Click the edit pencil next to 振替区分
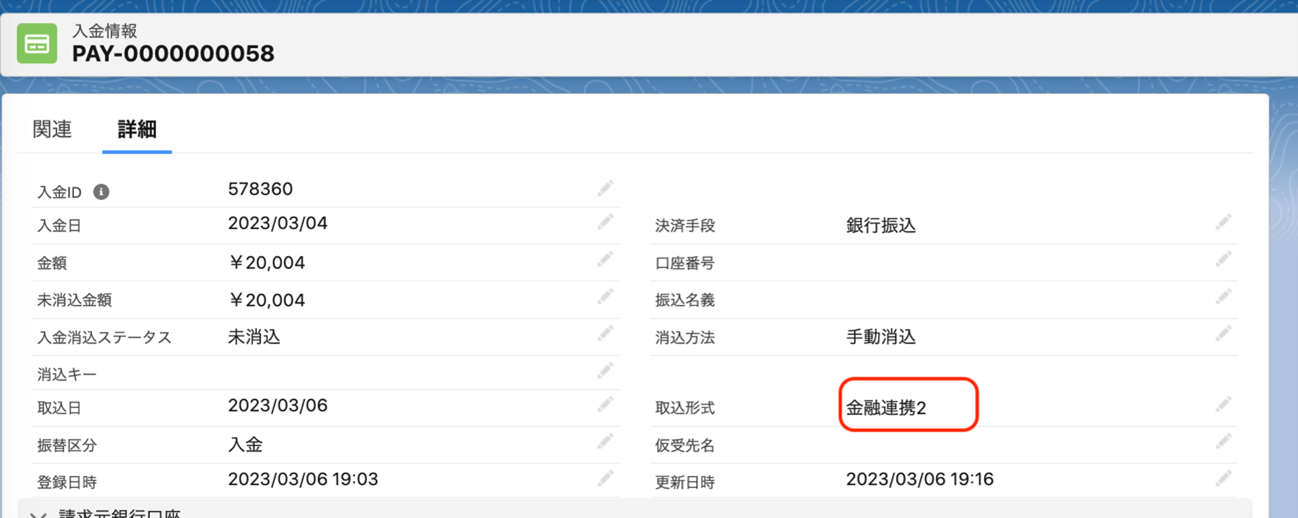Screen dimensions: 1298x518 point(605,442)
